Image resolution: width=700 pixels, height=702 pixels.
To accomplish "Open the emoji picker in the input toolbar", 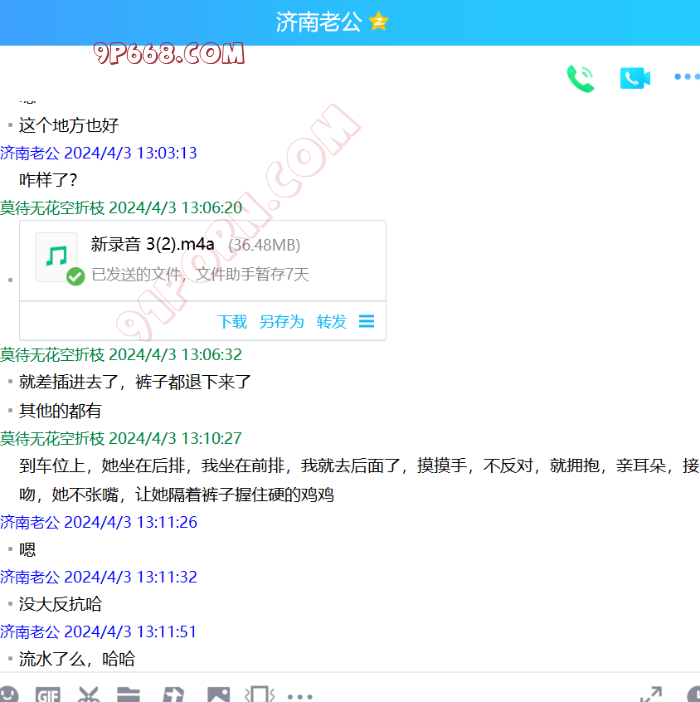I will tap(8, 694).
